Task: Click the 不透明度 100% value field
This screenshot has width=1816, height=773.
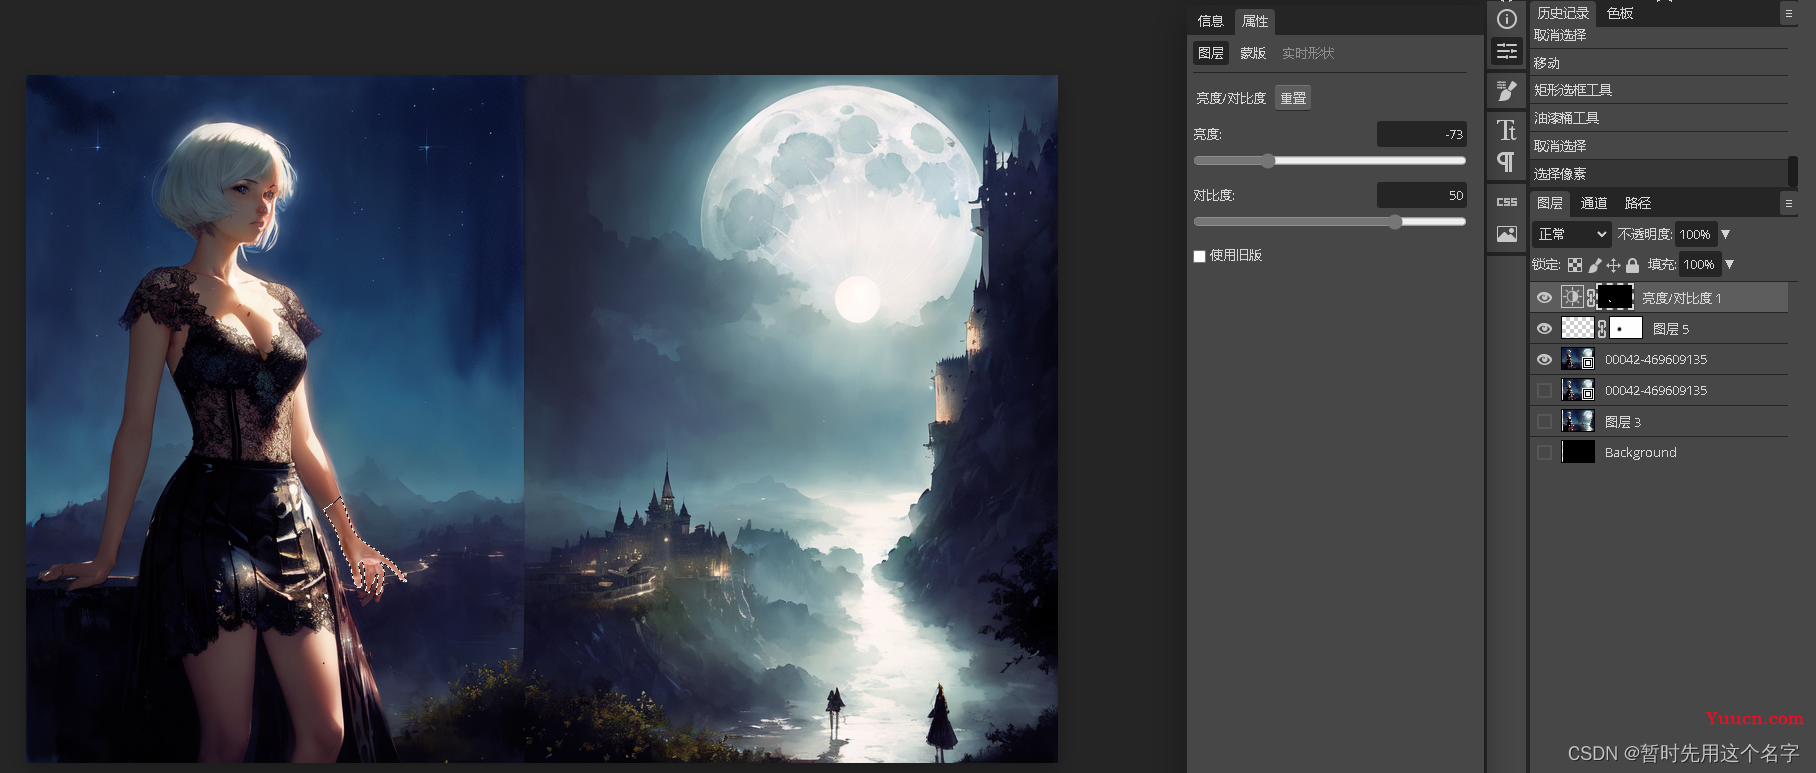Action: tap(1695, 234)
